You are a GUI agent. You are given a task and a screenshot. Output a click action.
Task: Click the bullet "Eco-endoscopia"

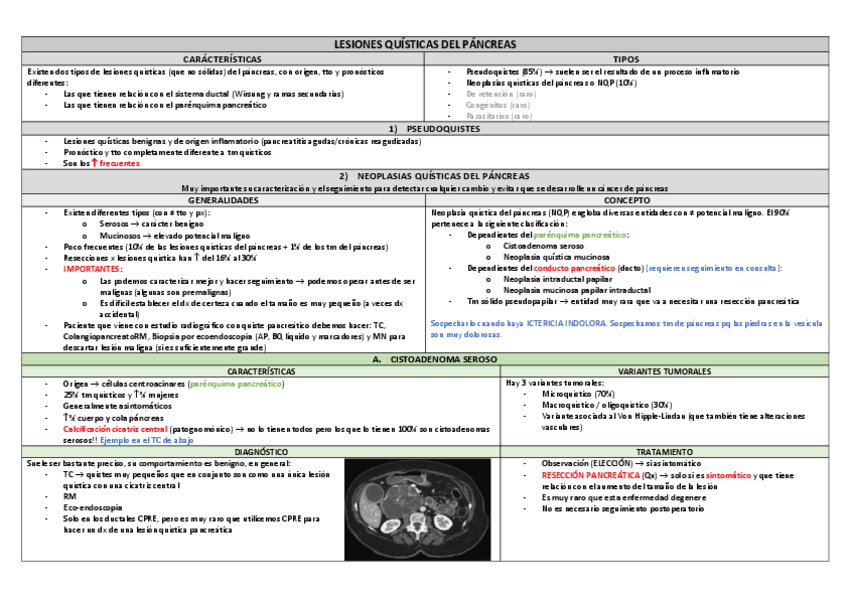tap(92, 508)
